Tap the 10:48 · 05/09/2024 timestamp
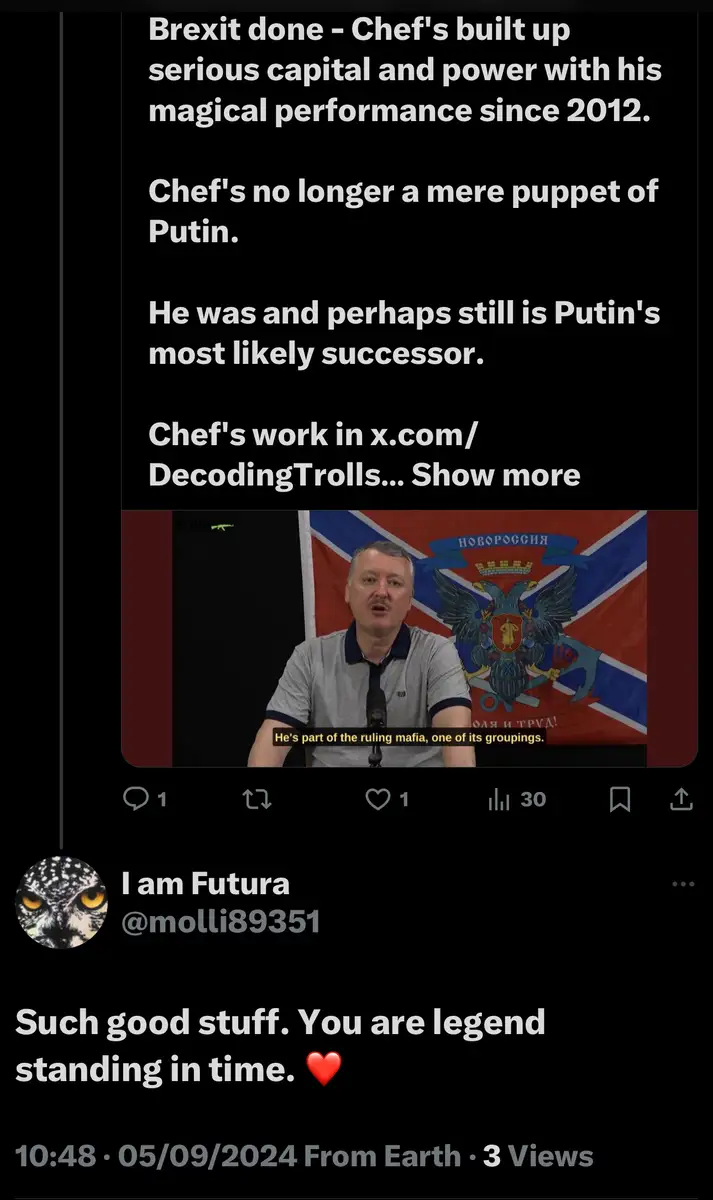The height and width of the screenshot is (1200, 713). (x=156, y=1157)
